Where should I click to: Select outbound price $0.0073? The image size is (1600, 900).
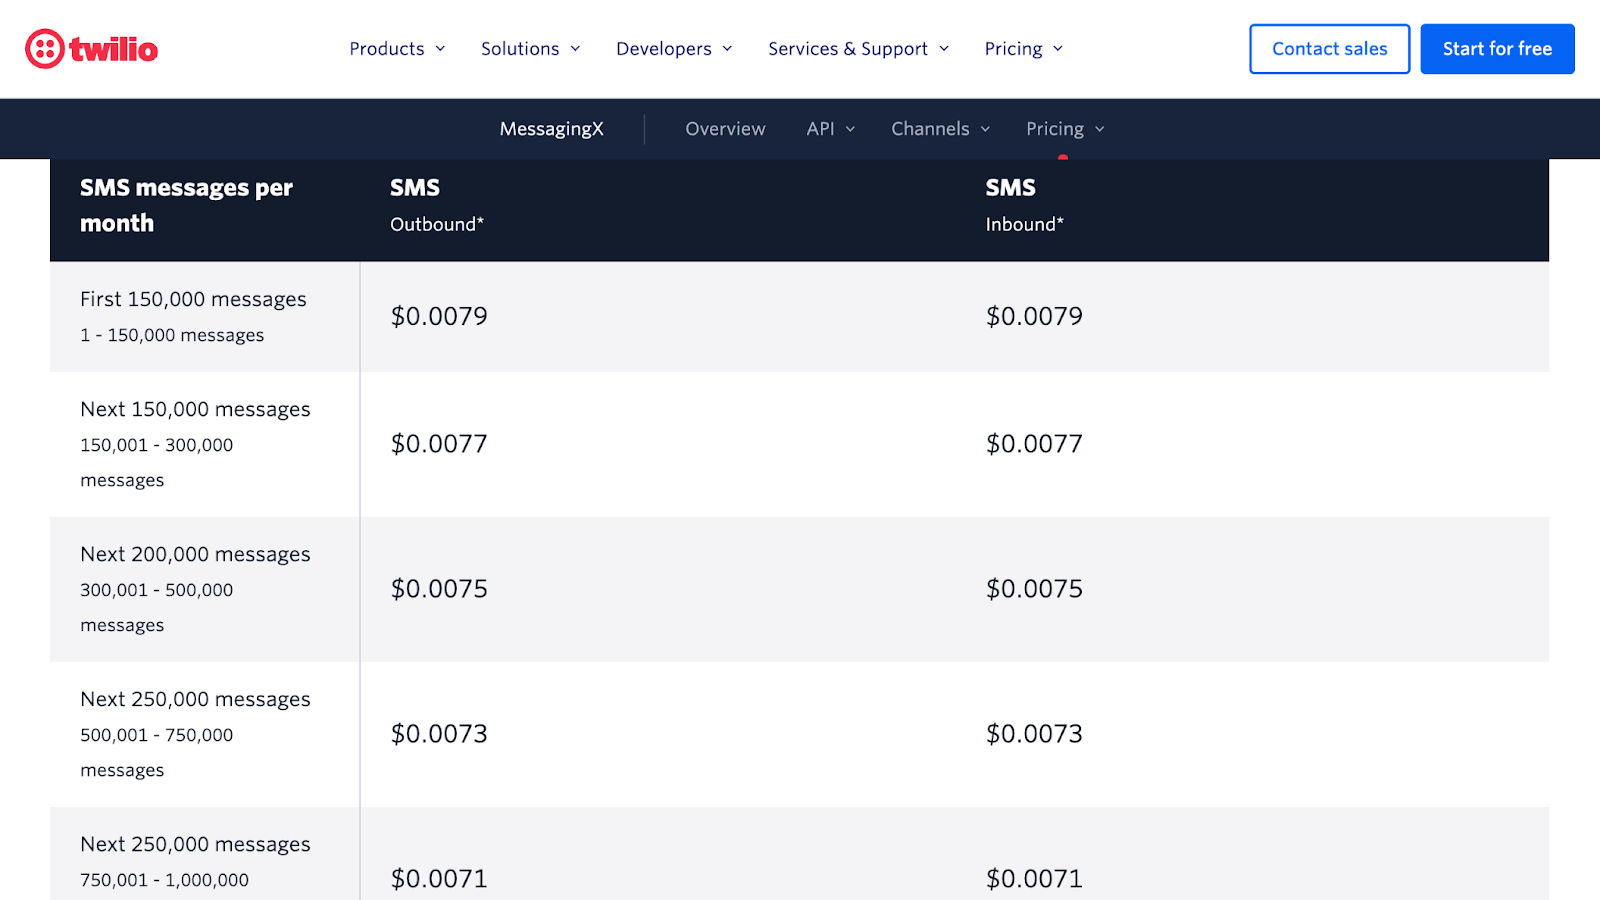click(x=439, y=734)
